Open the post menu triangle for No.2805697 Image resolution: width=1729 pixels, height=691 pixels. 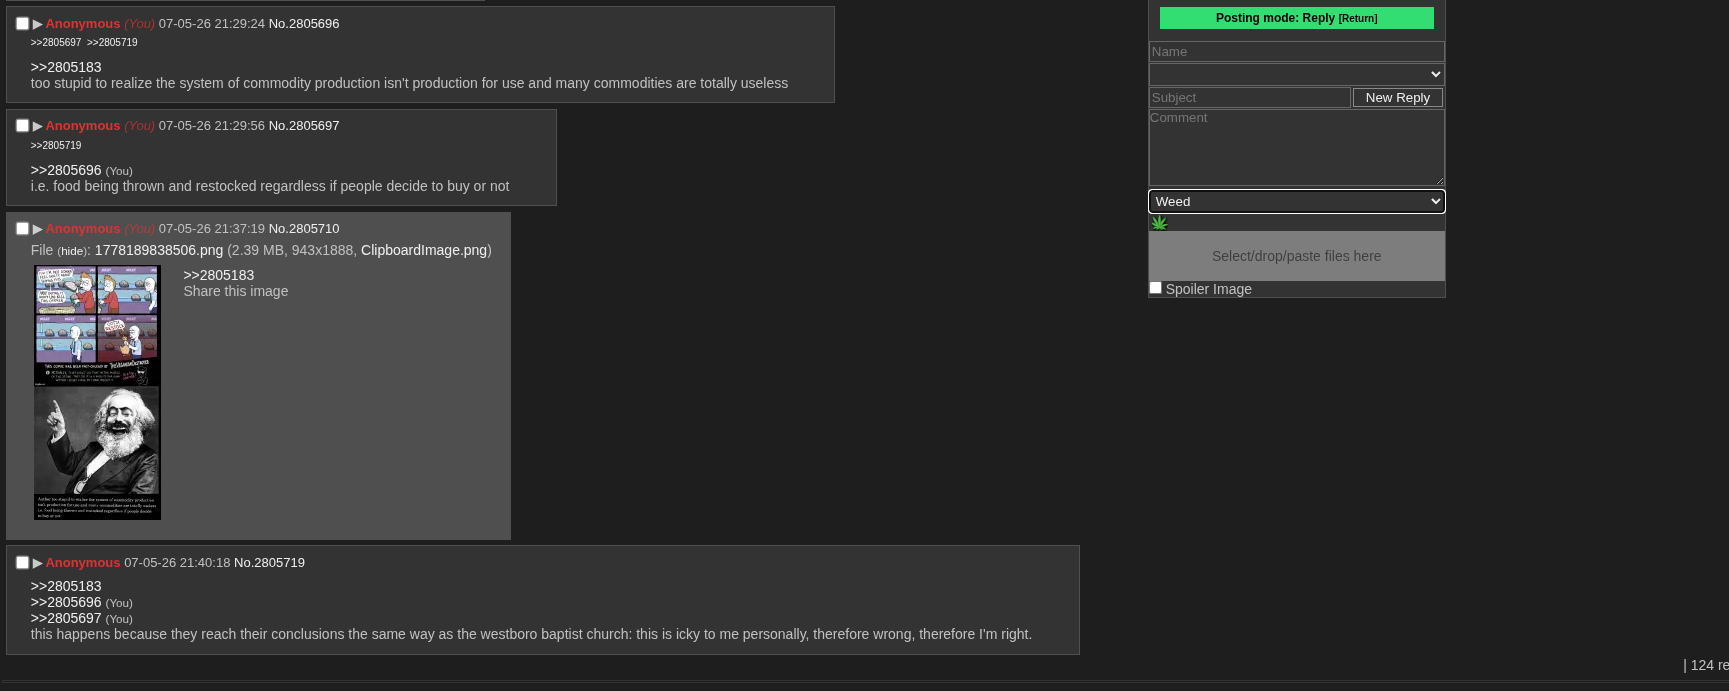point(38,126)
